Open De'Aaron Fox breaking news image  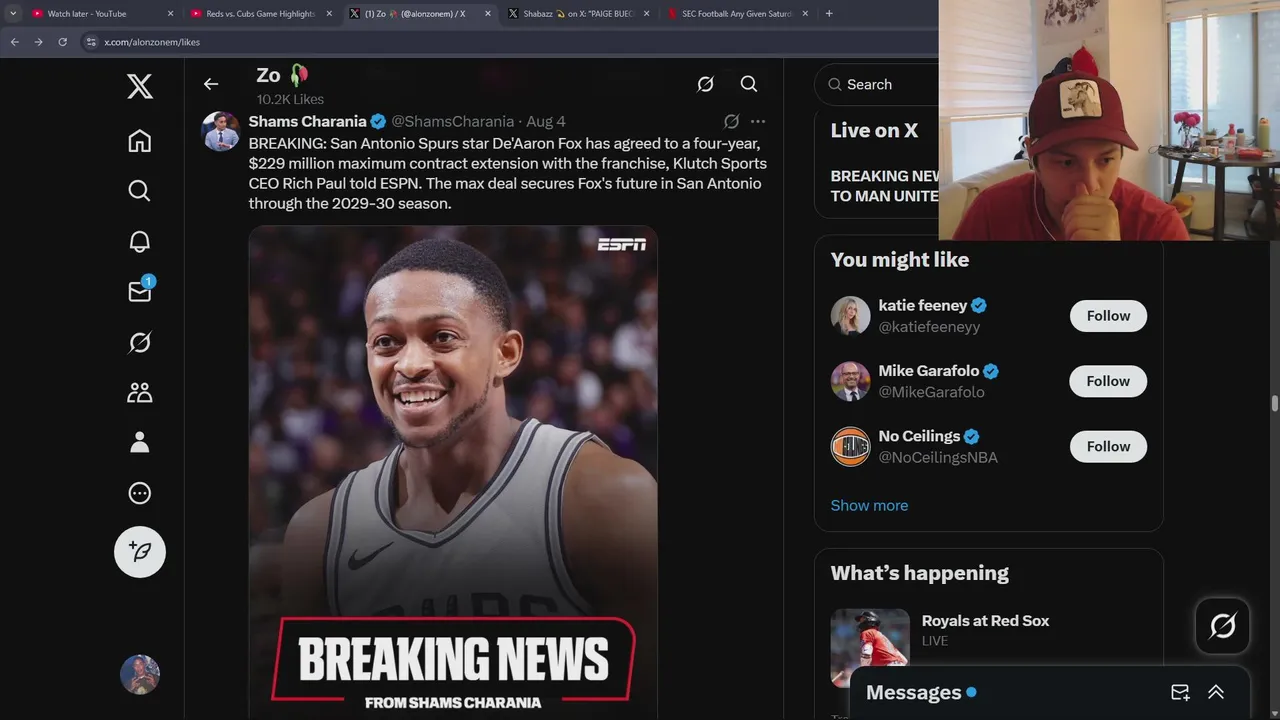[x=453, y=472]
